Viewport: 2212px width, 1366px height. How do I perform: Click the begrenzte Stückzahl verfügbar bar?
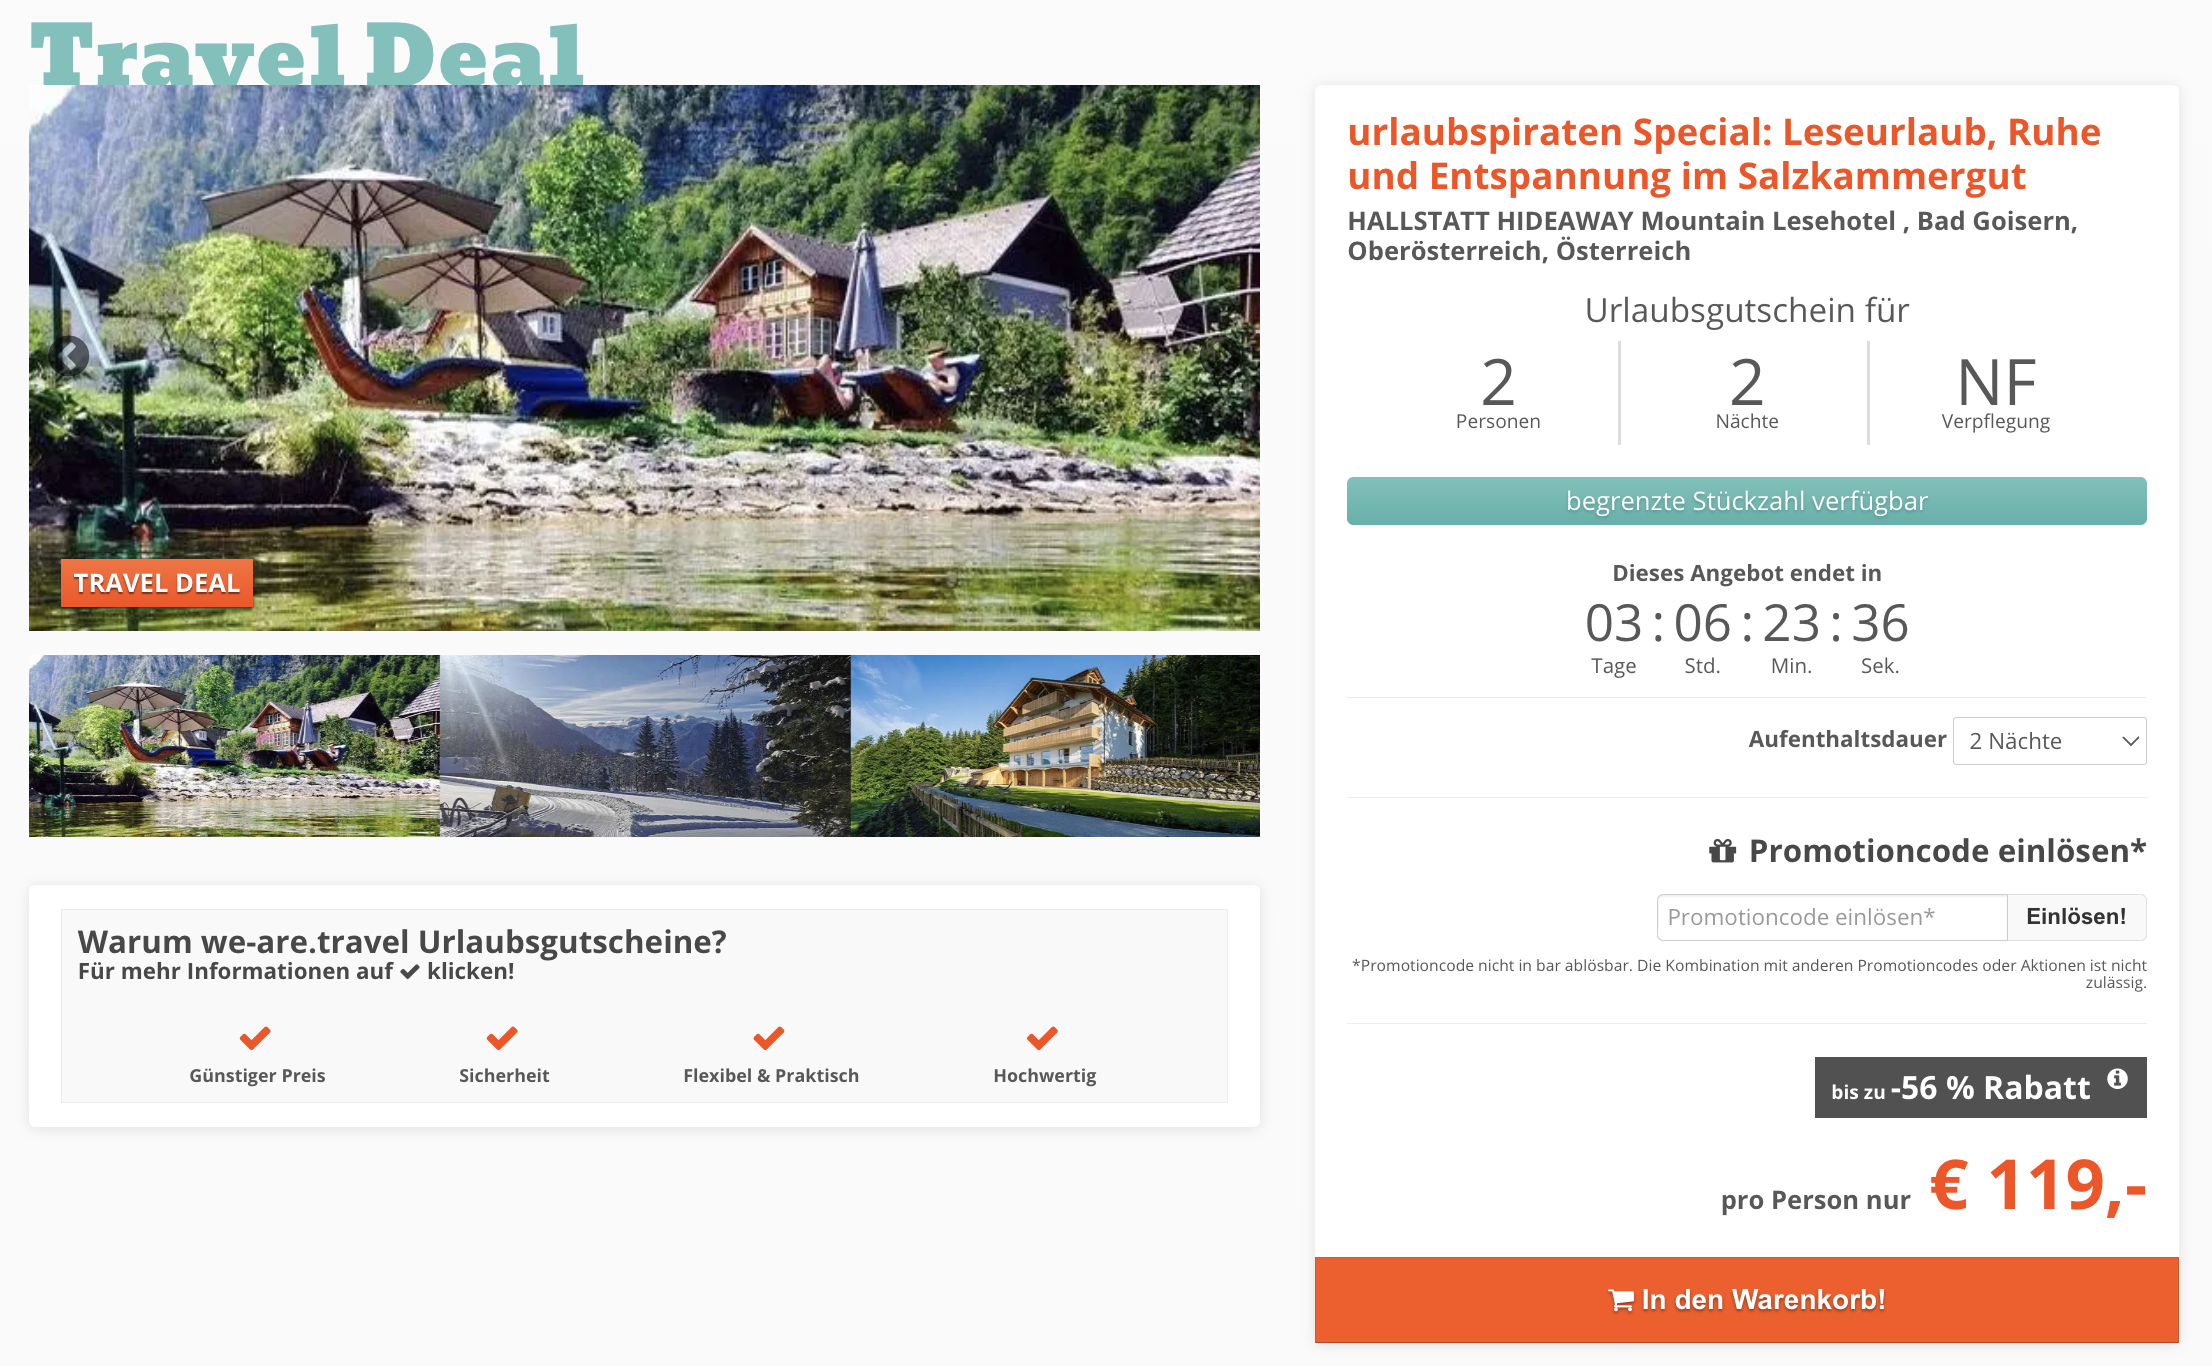tap(1746, 501)
